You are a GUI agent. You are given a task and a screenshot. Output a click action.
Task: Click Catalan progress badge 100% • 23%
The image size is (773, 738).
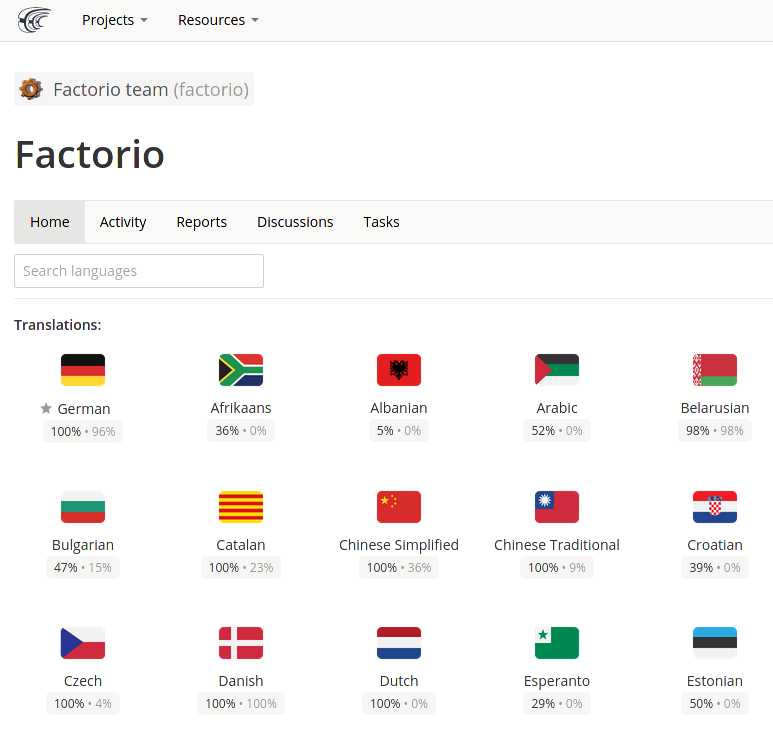pyautogui.click(x=241, y=567)
